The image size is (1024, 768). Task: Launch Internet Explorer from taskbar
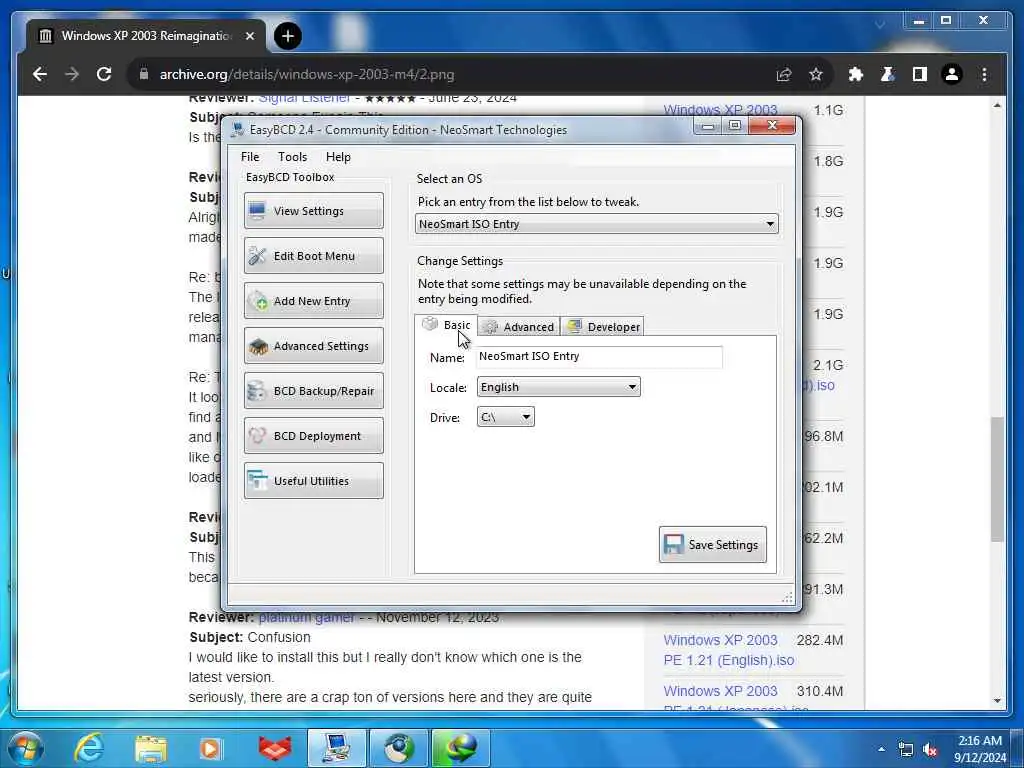tap(89, 748)
